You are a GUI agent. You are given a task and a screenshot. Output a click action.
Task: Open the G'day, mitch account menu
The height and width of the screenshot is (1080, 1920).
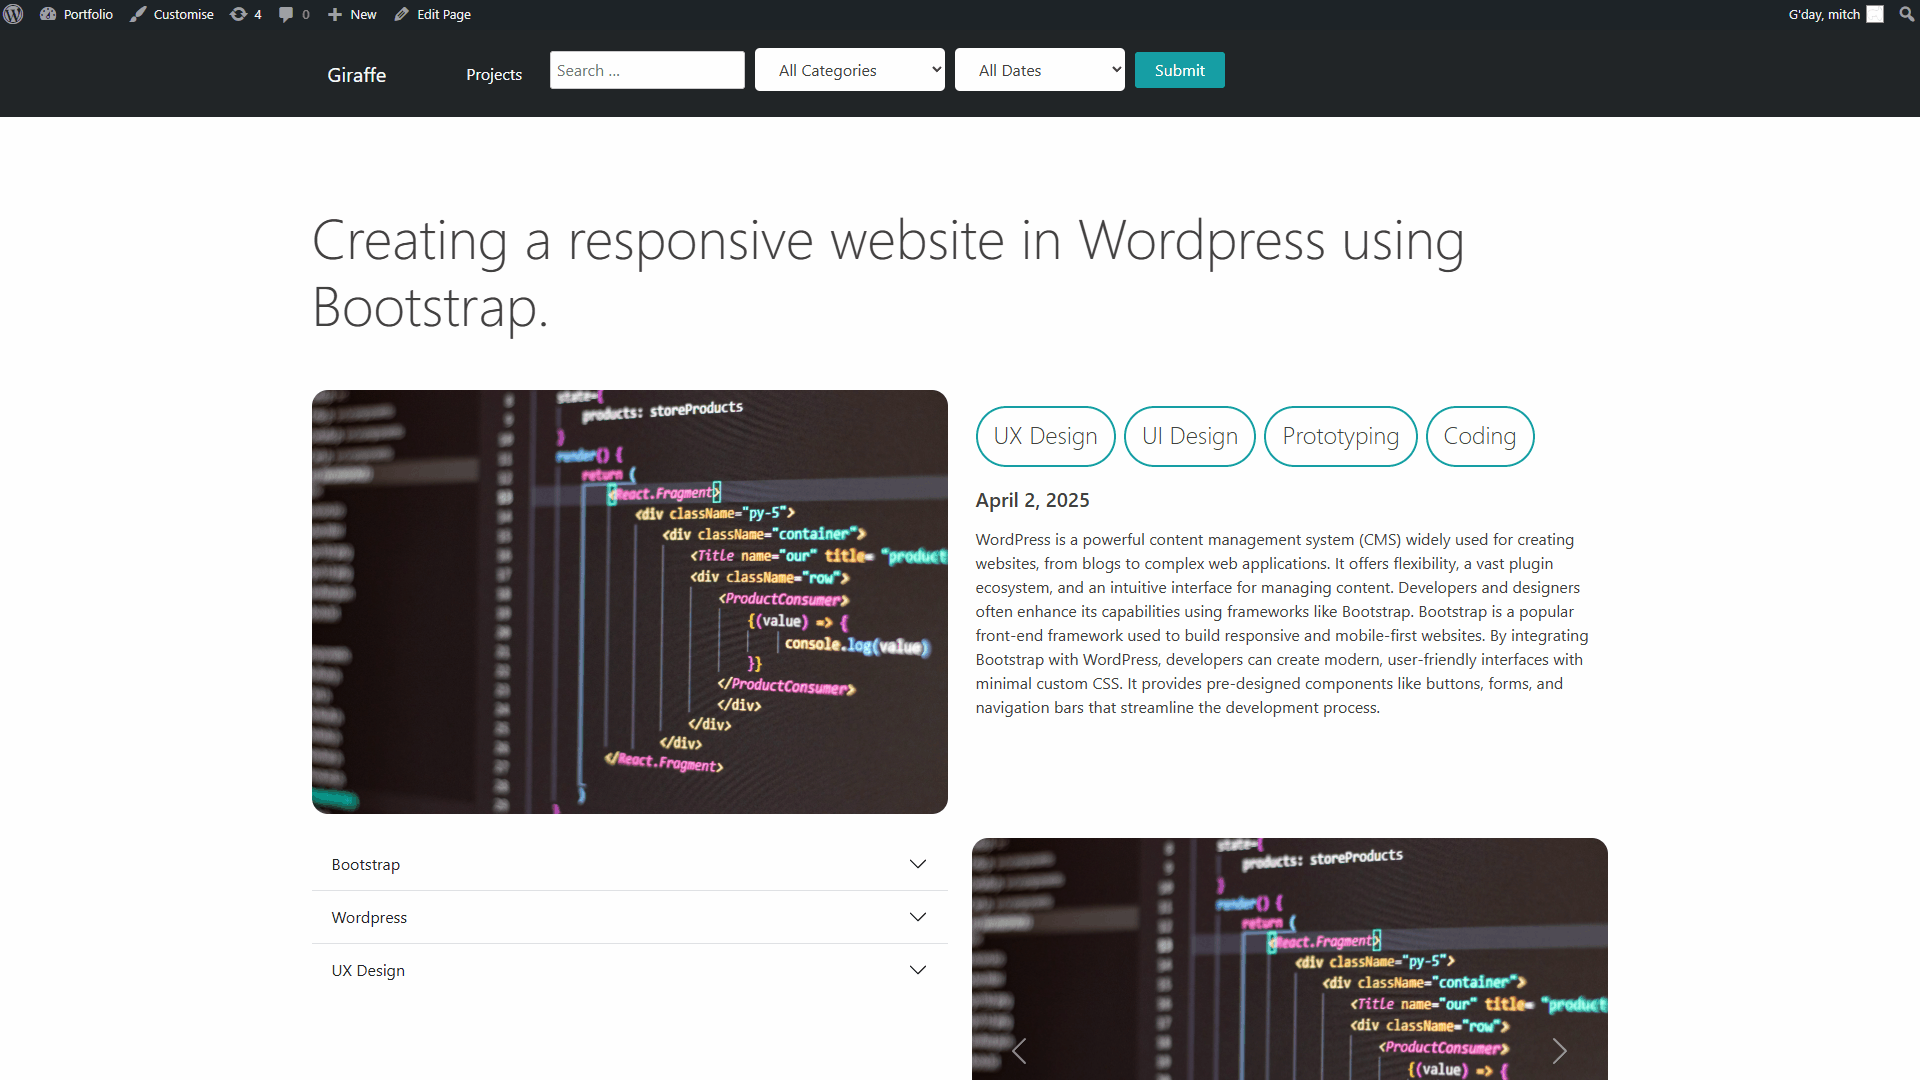1835,14
